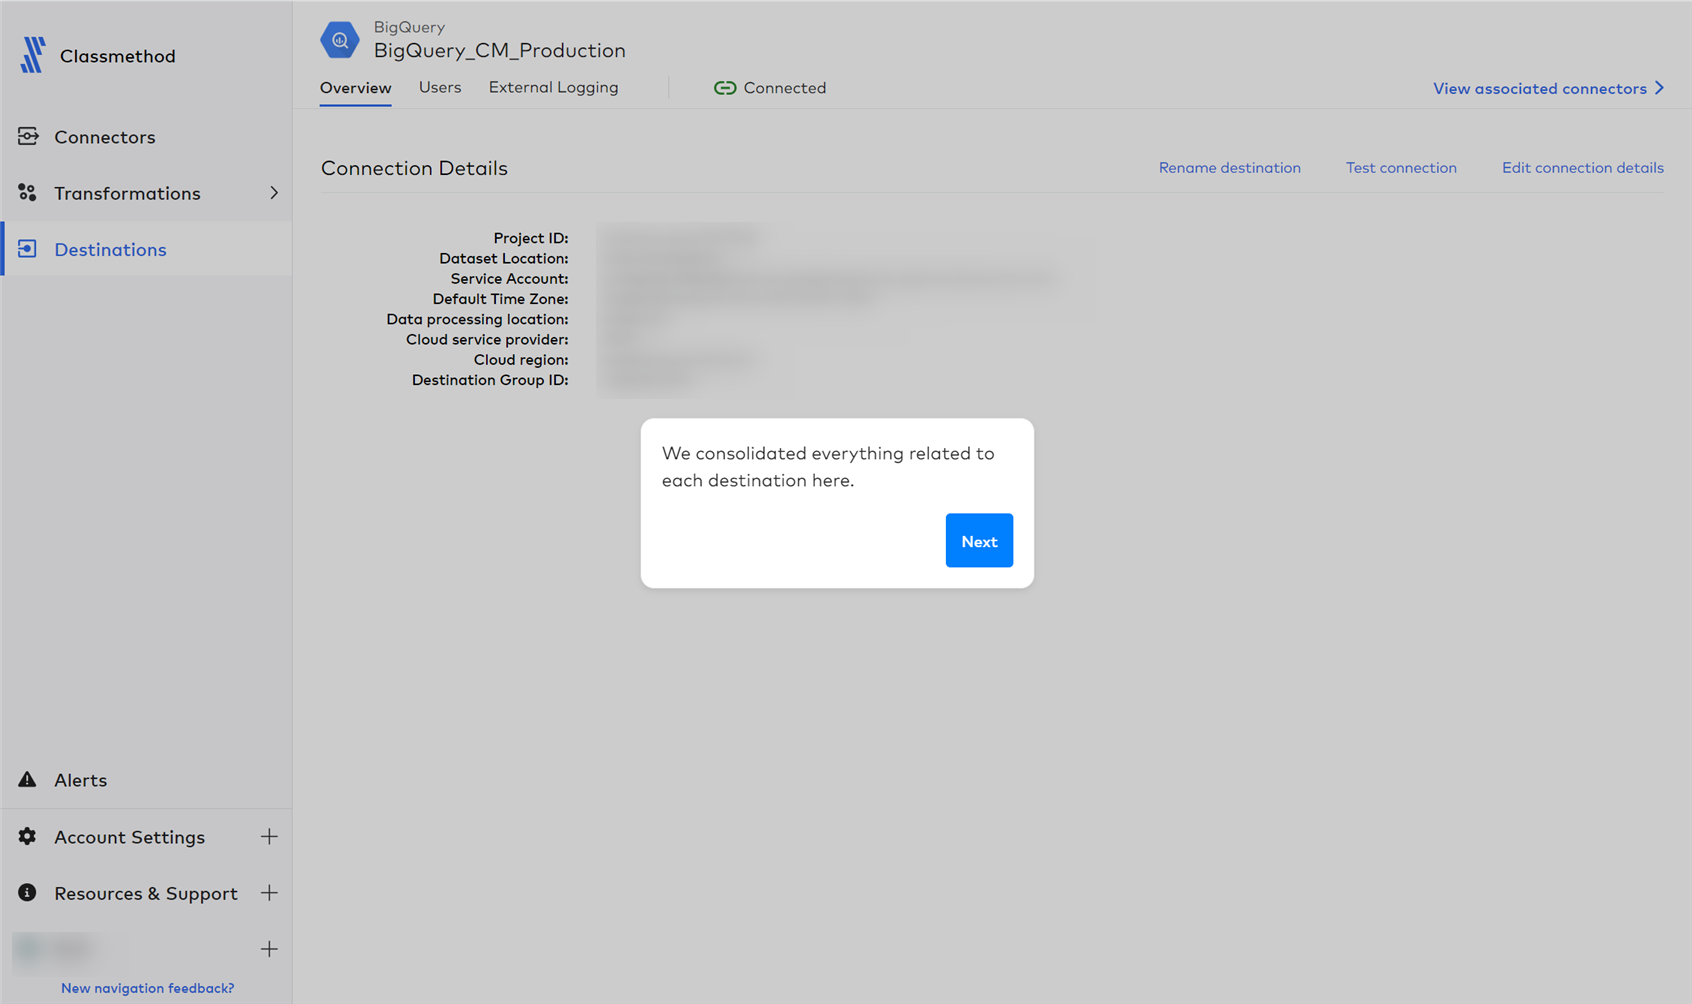Screen dimensions: 1692x1004
Task: Click Rename destination
Action: [1230, 167]
